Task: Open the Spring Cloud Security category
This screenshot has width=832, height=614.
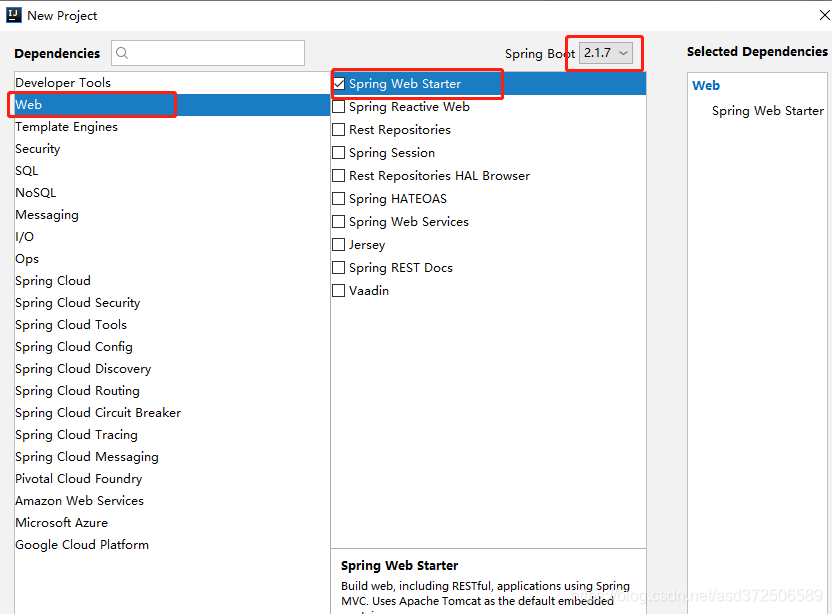Action: pos(172,303)
